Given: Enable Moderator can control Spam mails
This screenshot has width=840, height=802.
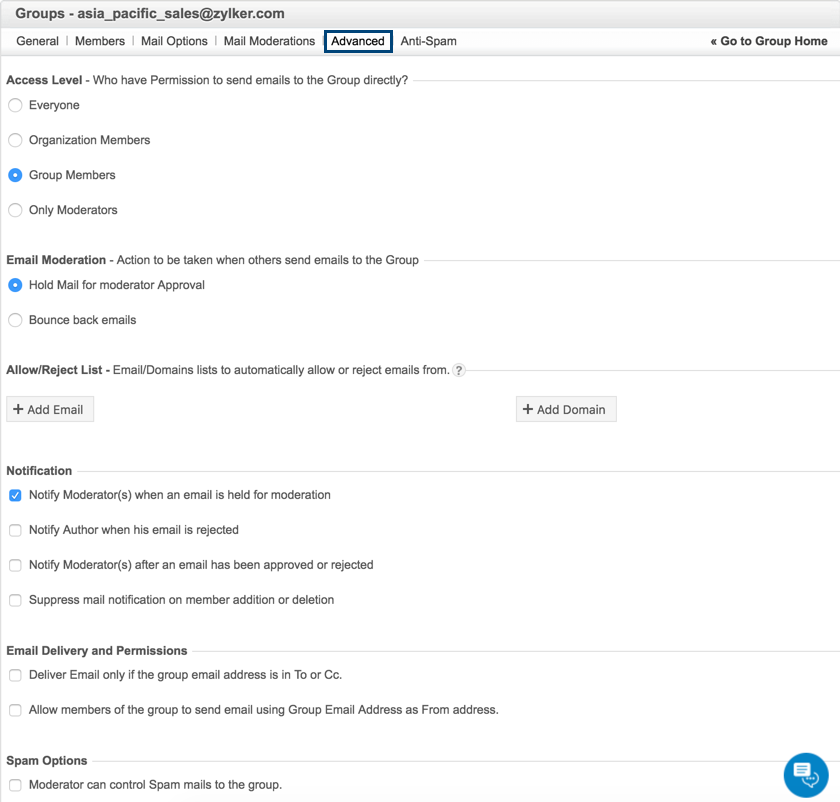Looking at the screenshot, I should pyautogui.click(x=15, y=785).
